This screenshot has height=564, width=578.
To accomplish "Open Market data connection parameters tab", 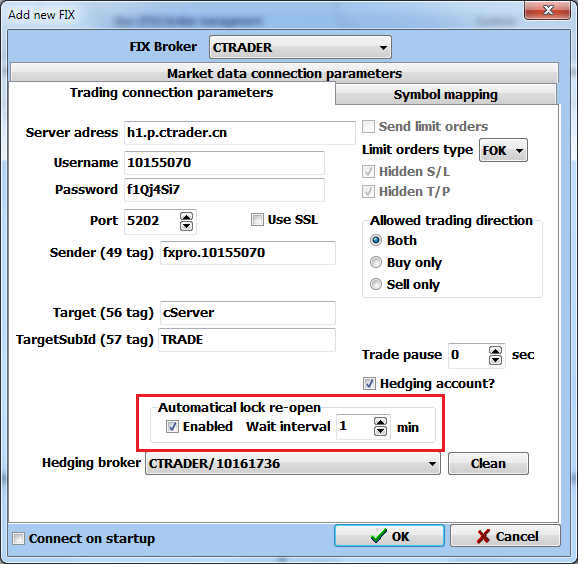I will click(x=284, y=73).
